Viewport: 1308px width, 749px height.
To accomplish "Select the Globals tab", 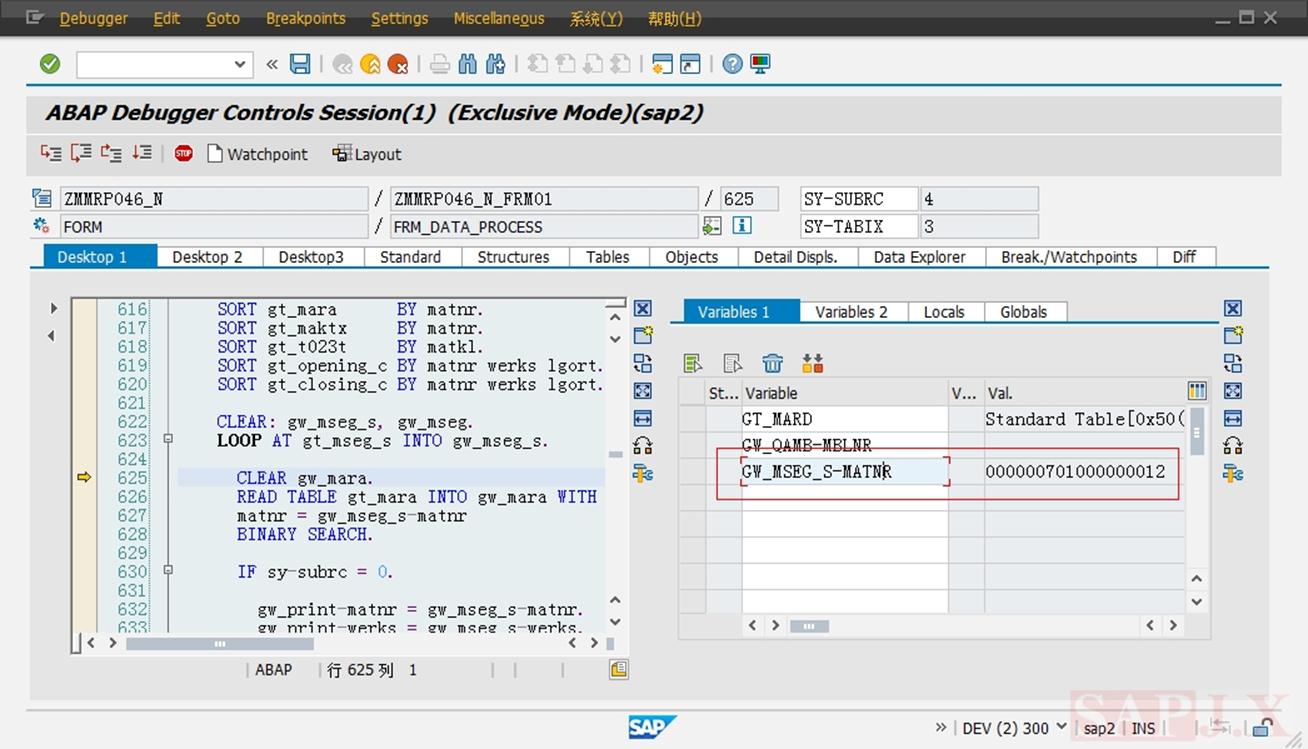I will point(1024,312).
